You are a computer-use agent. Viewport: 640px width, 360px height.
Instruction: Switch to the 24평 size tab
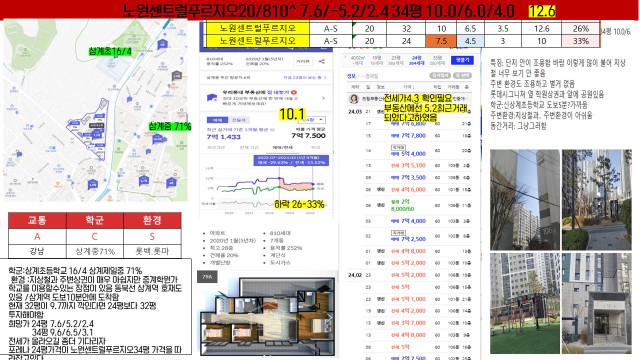point(416,60)
